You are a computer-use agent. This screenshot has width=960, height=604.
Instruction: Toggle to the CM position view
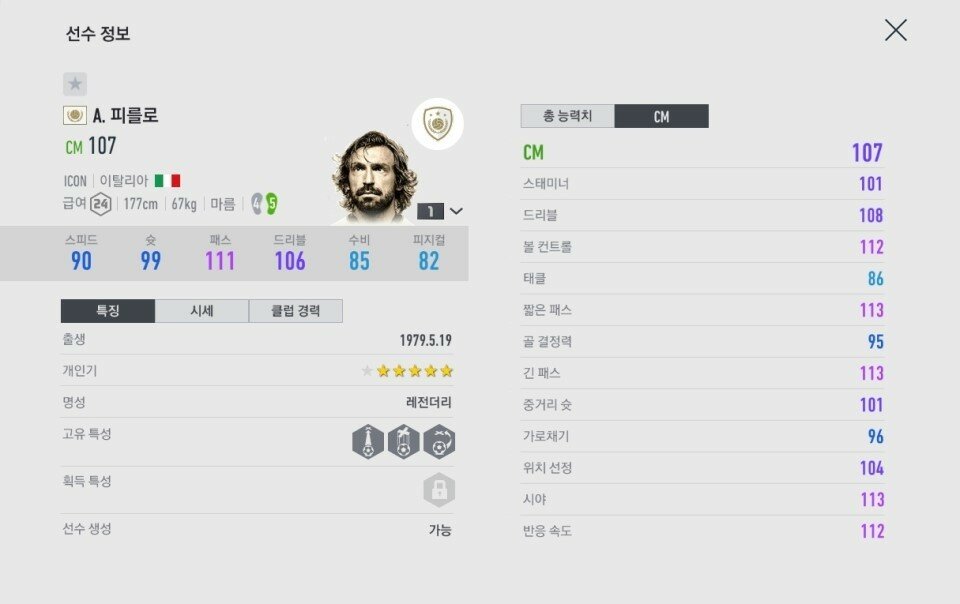661,116
